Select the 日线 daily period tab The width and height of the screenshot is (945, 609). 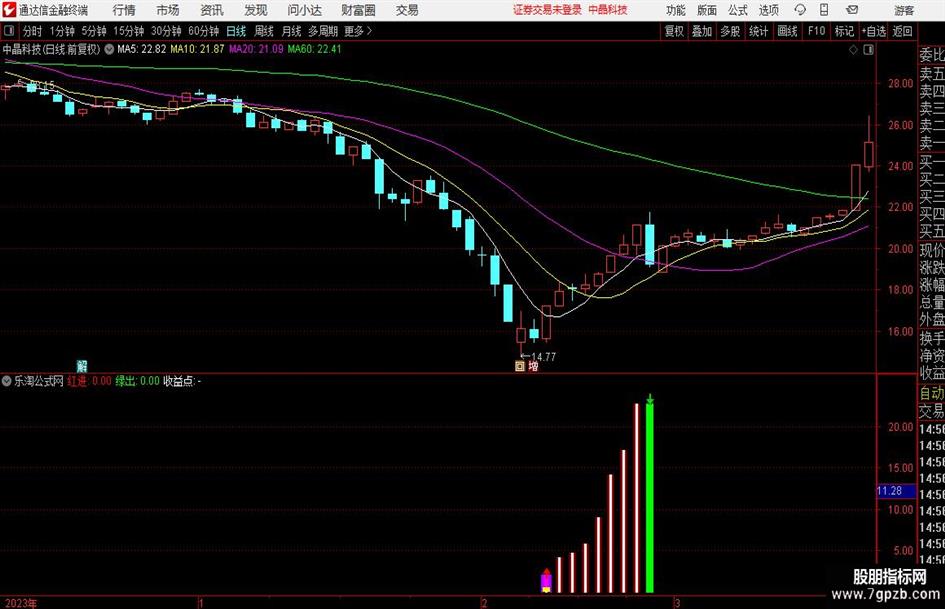236,31
